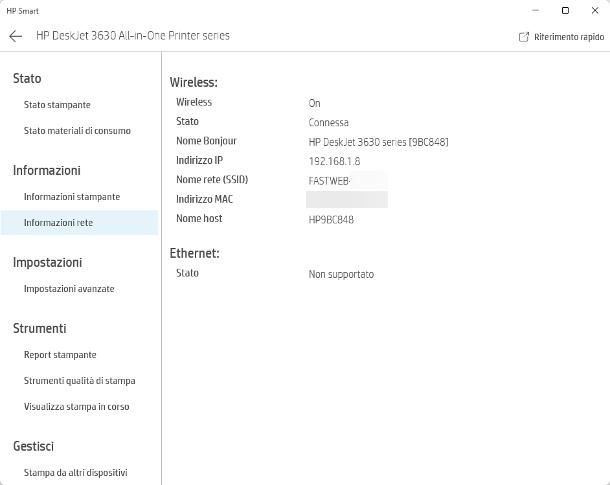Click the host name HP9BC848
The image size is (610, 485).
tap(331, 220)
